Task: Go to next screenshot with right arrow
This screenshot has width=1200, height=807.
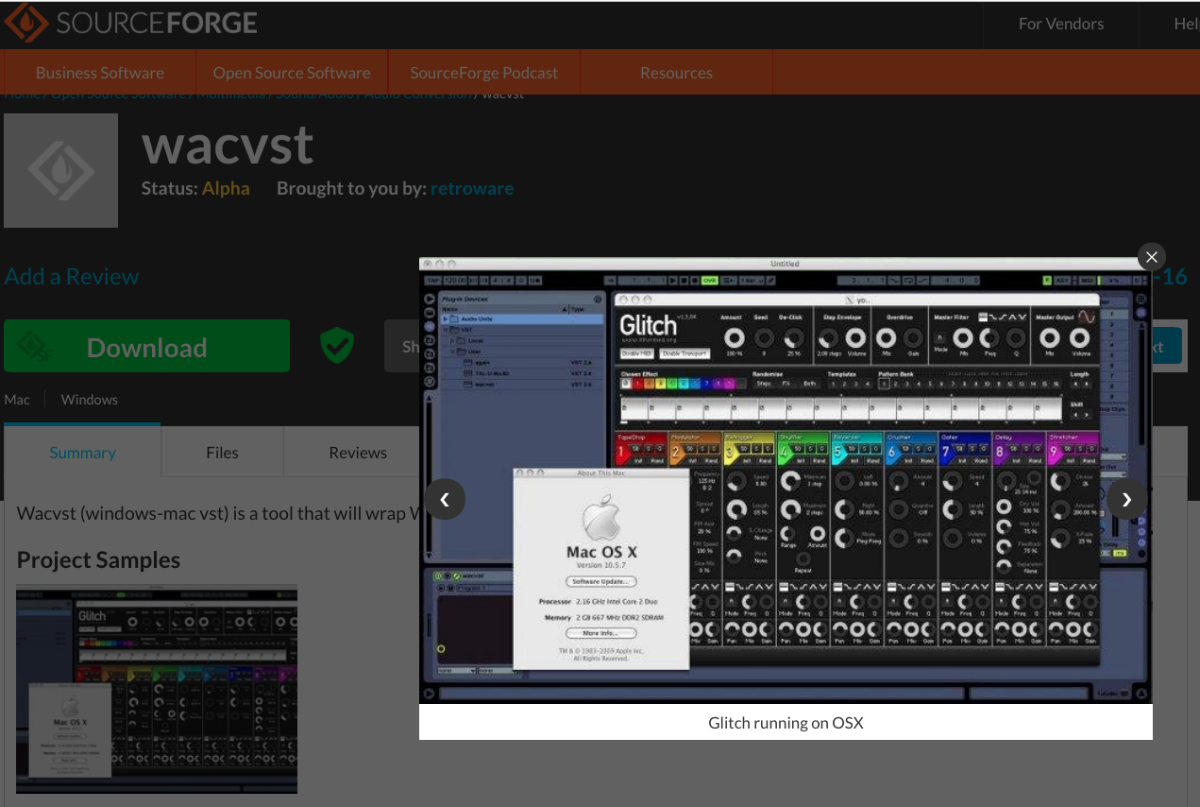Action: coord(1127,499)
